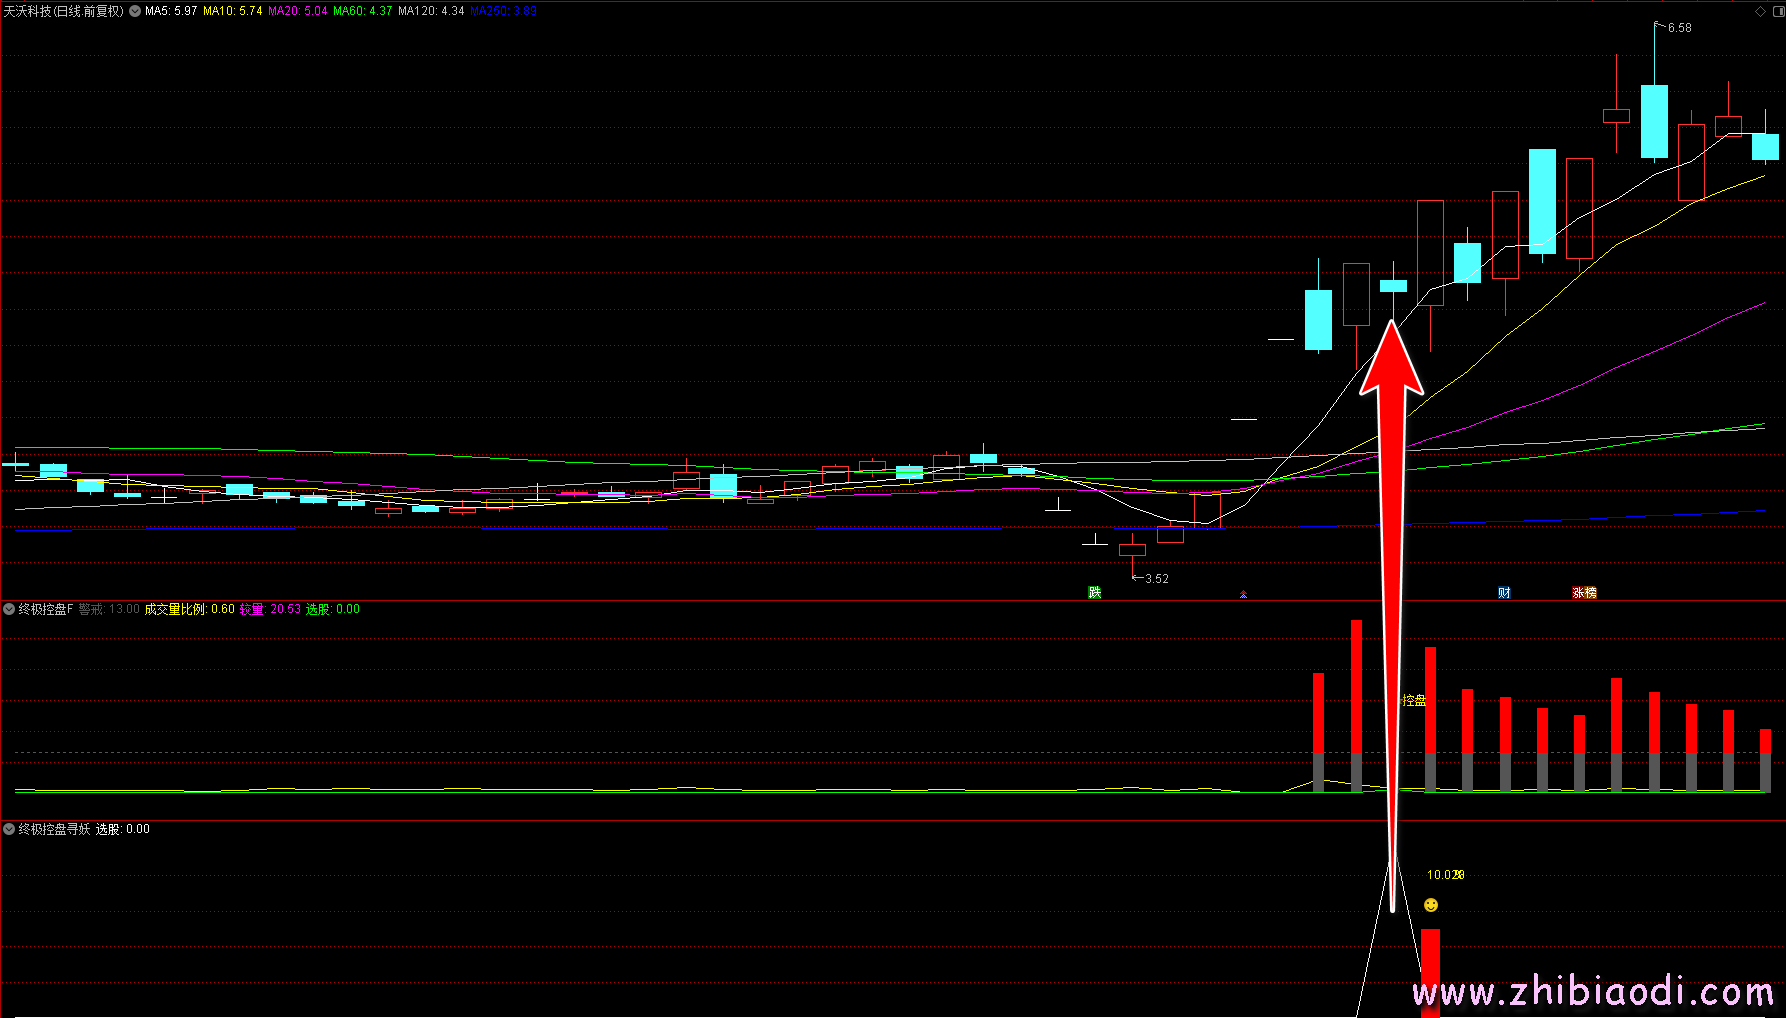
Task: Expand the 终极控盘寻妖 indicator dropdown arrow
Action: tap(9, 829)
